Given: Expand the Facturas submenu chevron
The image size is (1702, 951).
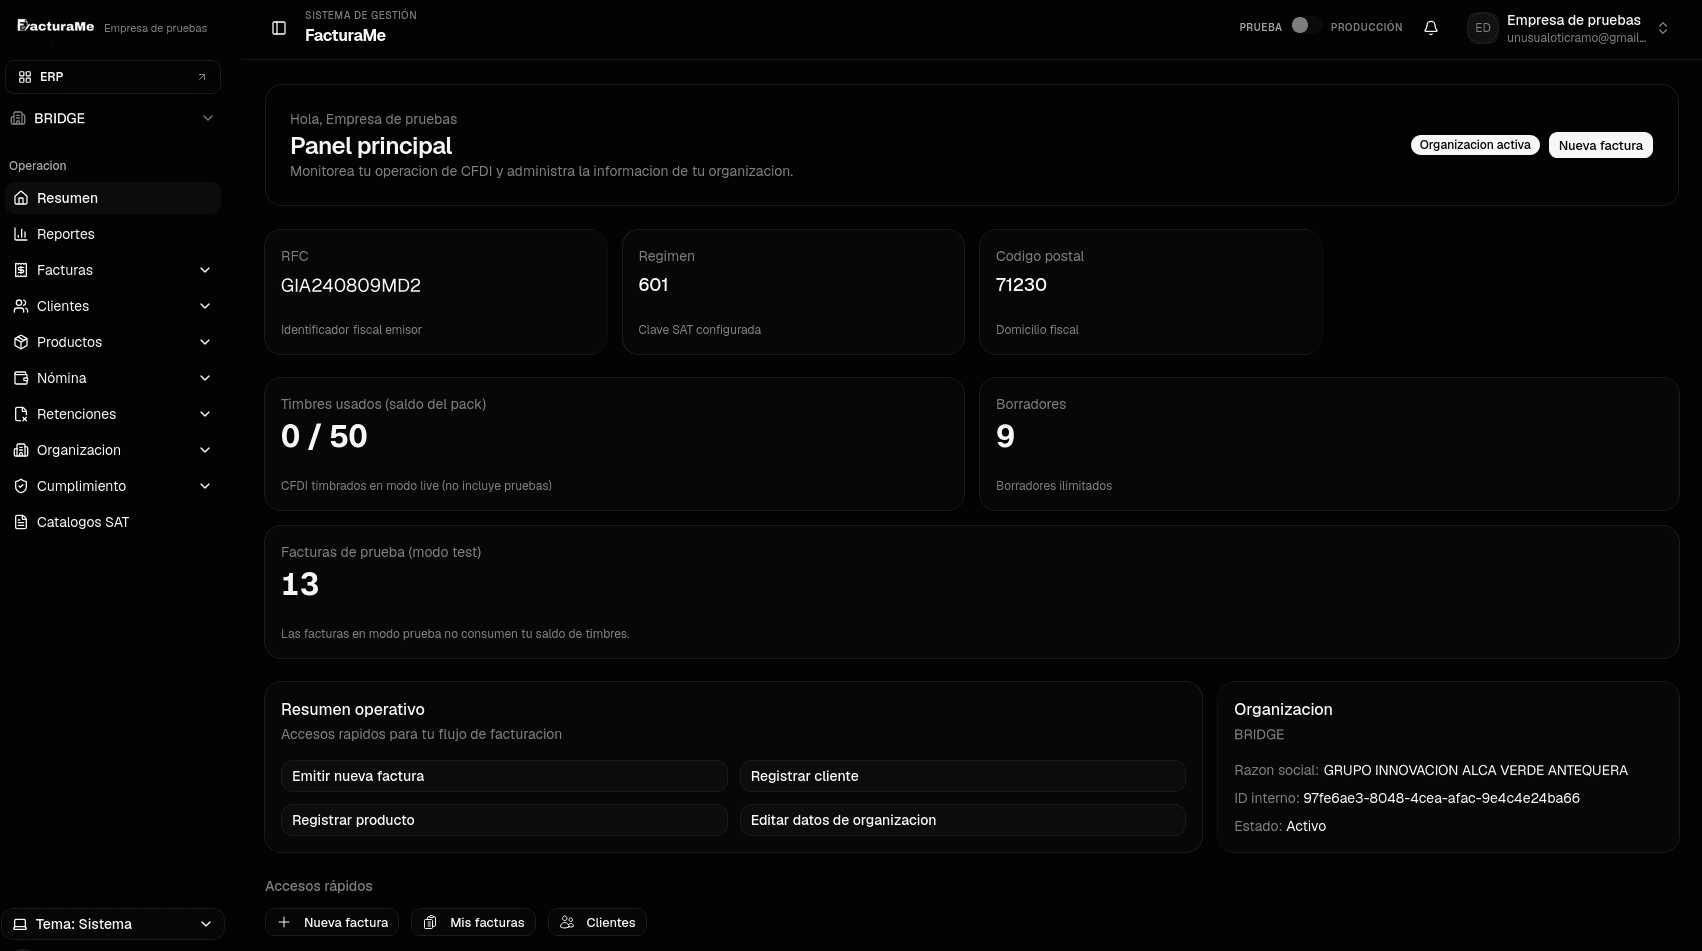Looking at the screenshot, I should tap(205, 270).
